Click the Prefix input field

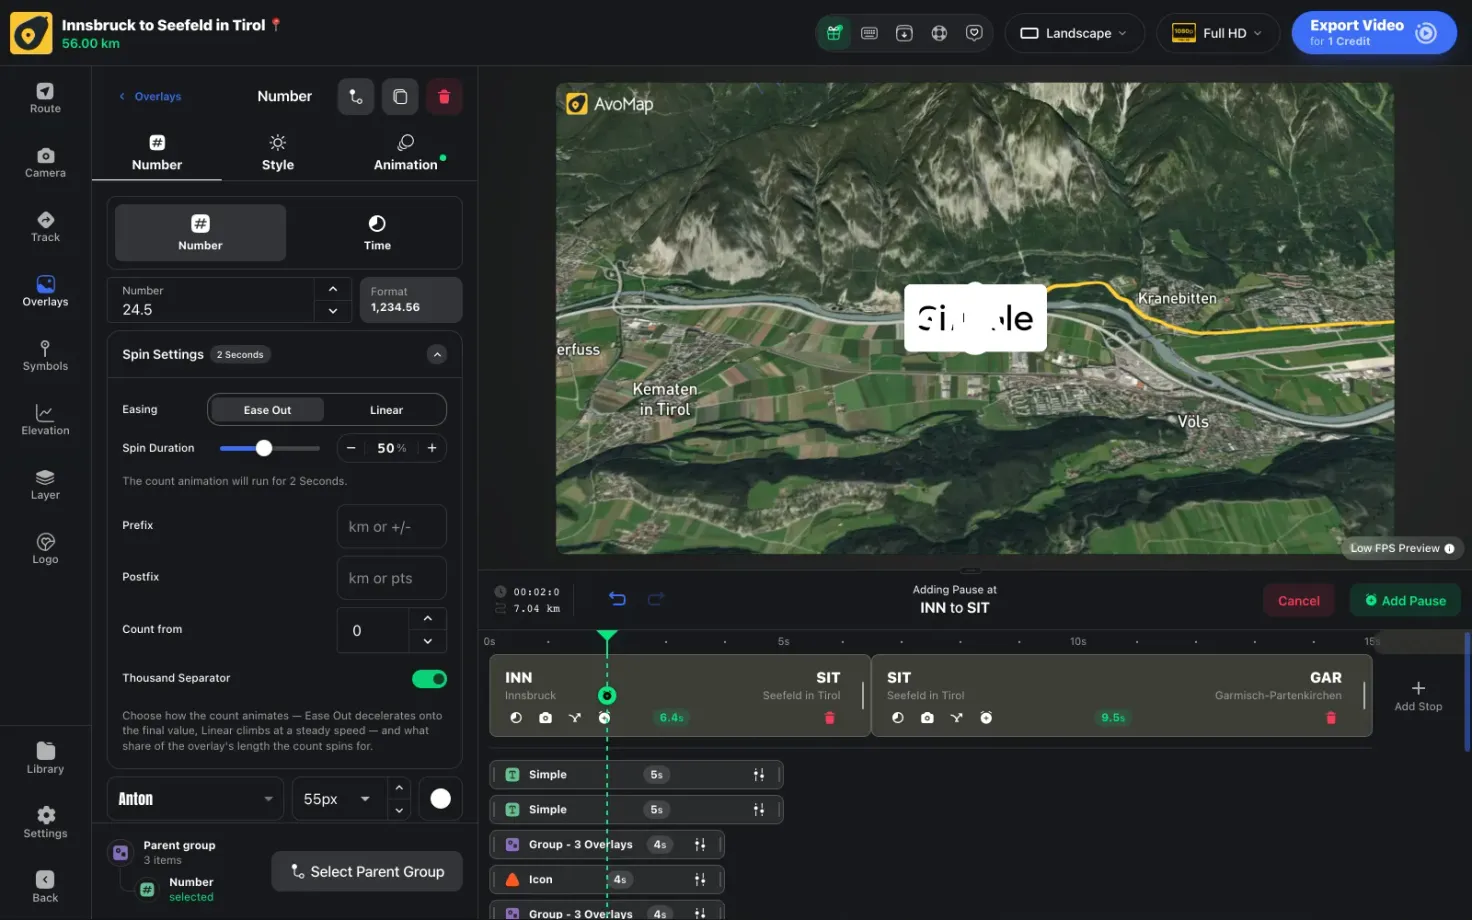(391, 527)
